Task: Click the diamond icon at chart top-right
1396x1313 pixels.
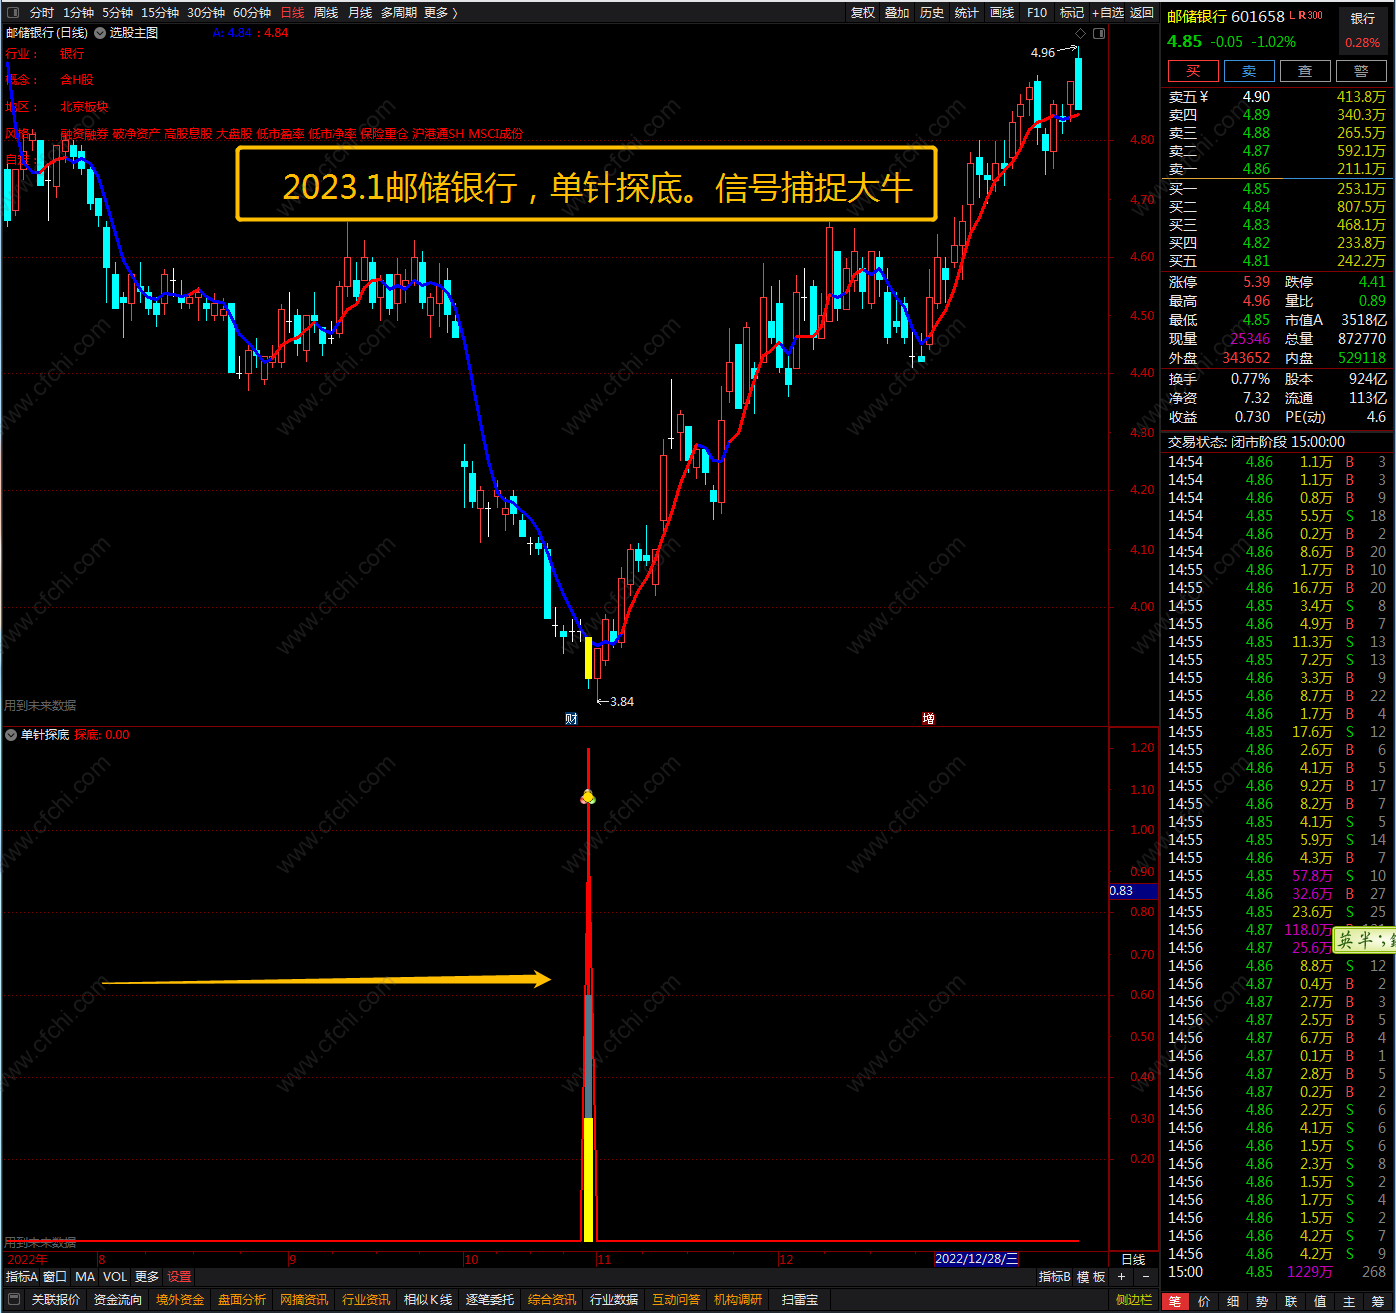Action: click(1080, 33)
